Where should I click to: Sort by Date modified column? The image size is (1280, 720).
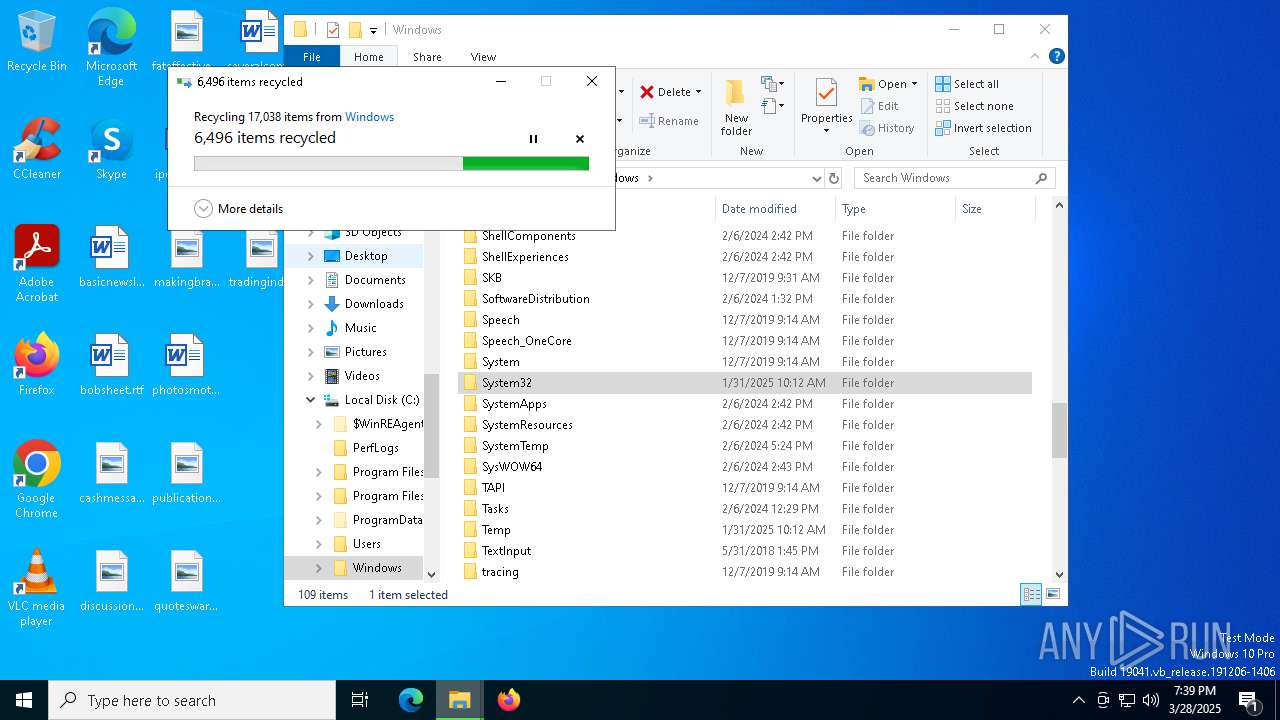(775, 209)
